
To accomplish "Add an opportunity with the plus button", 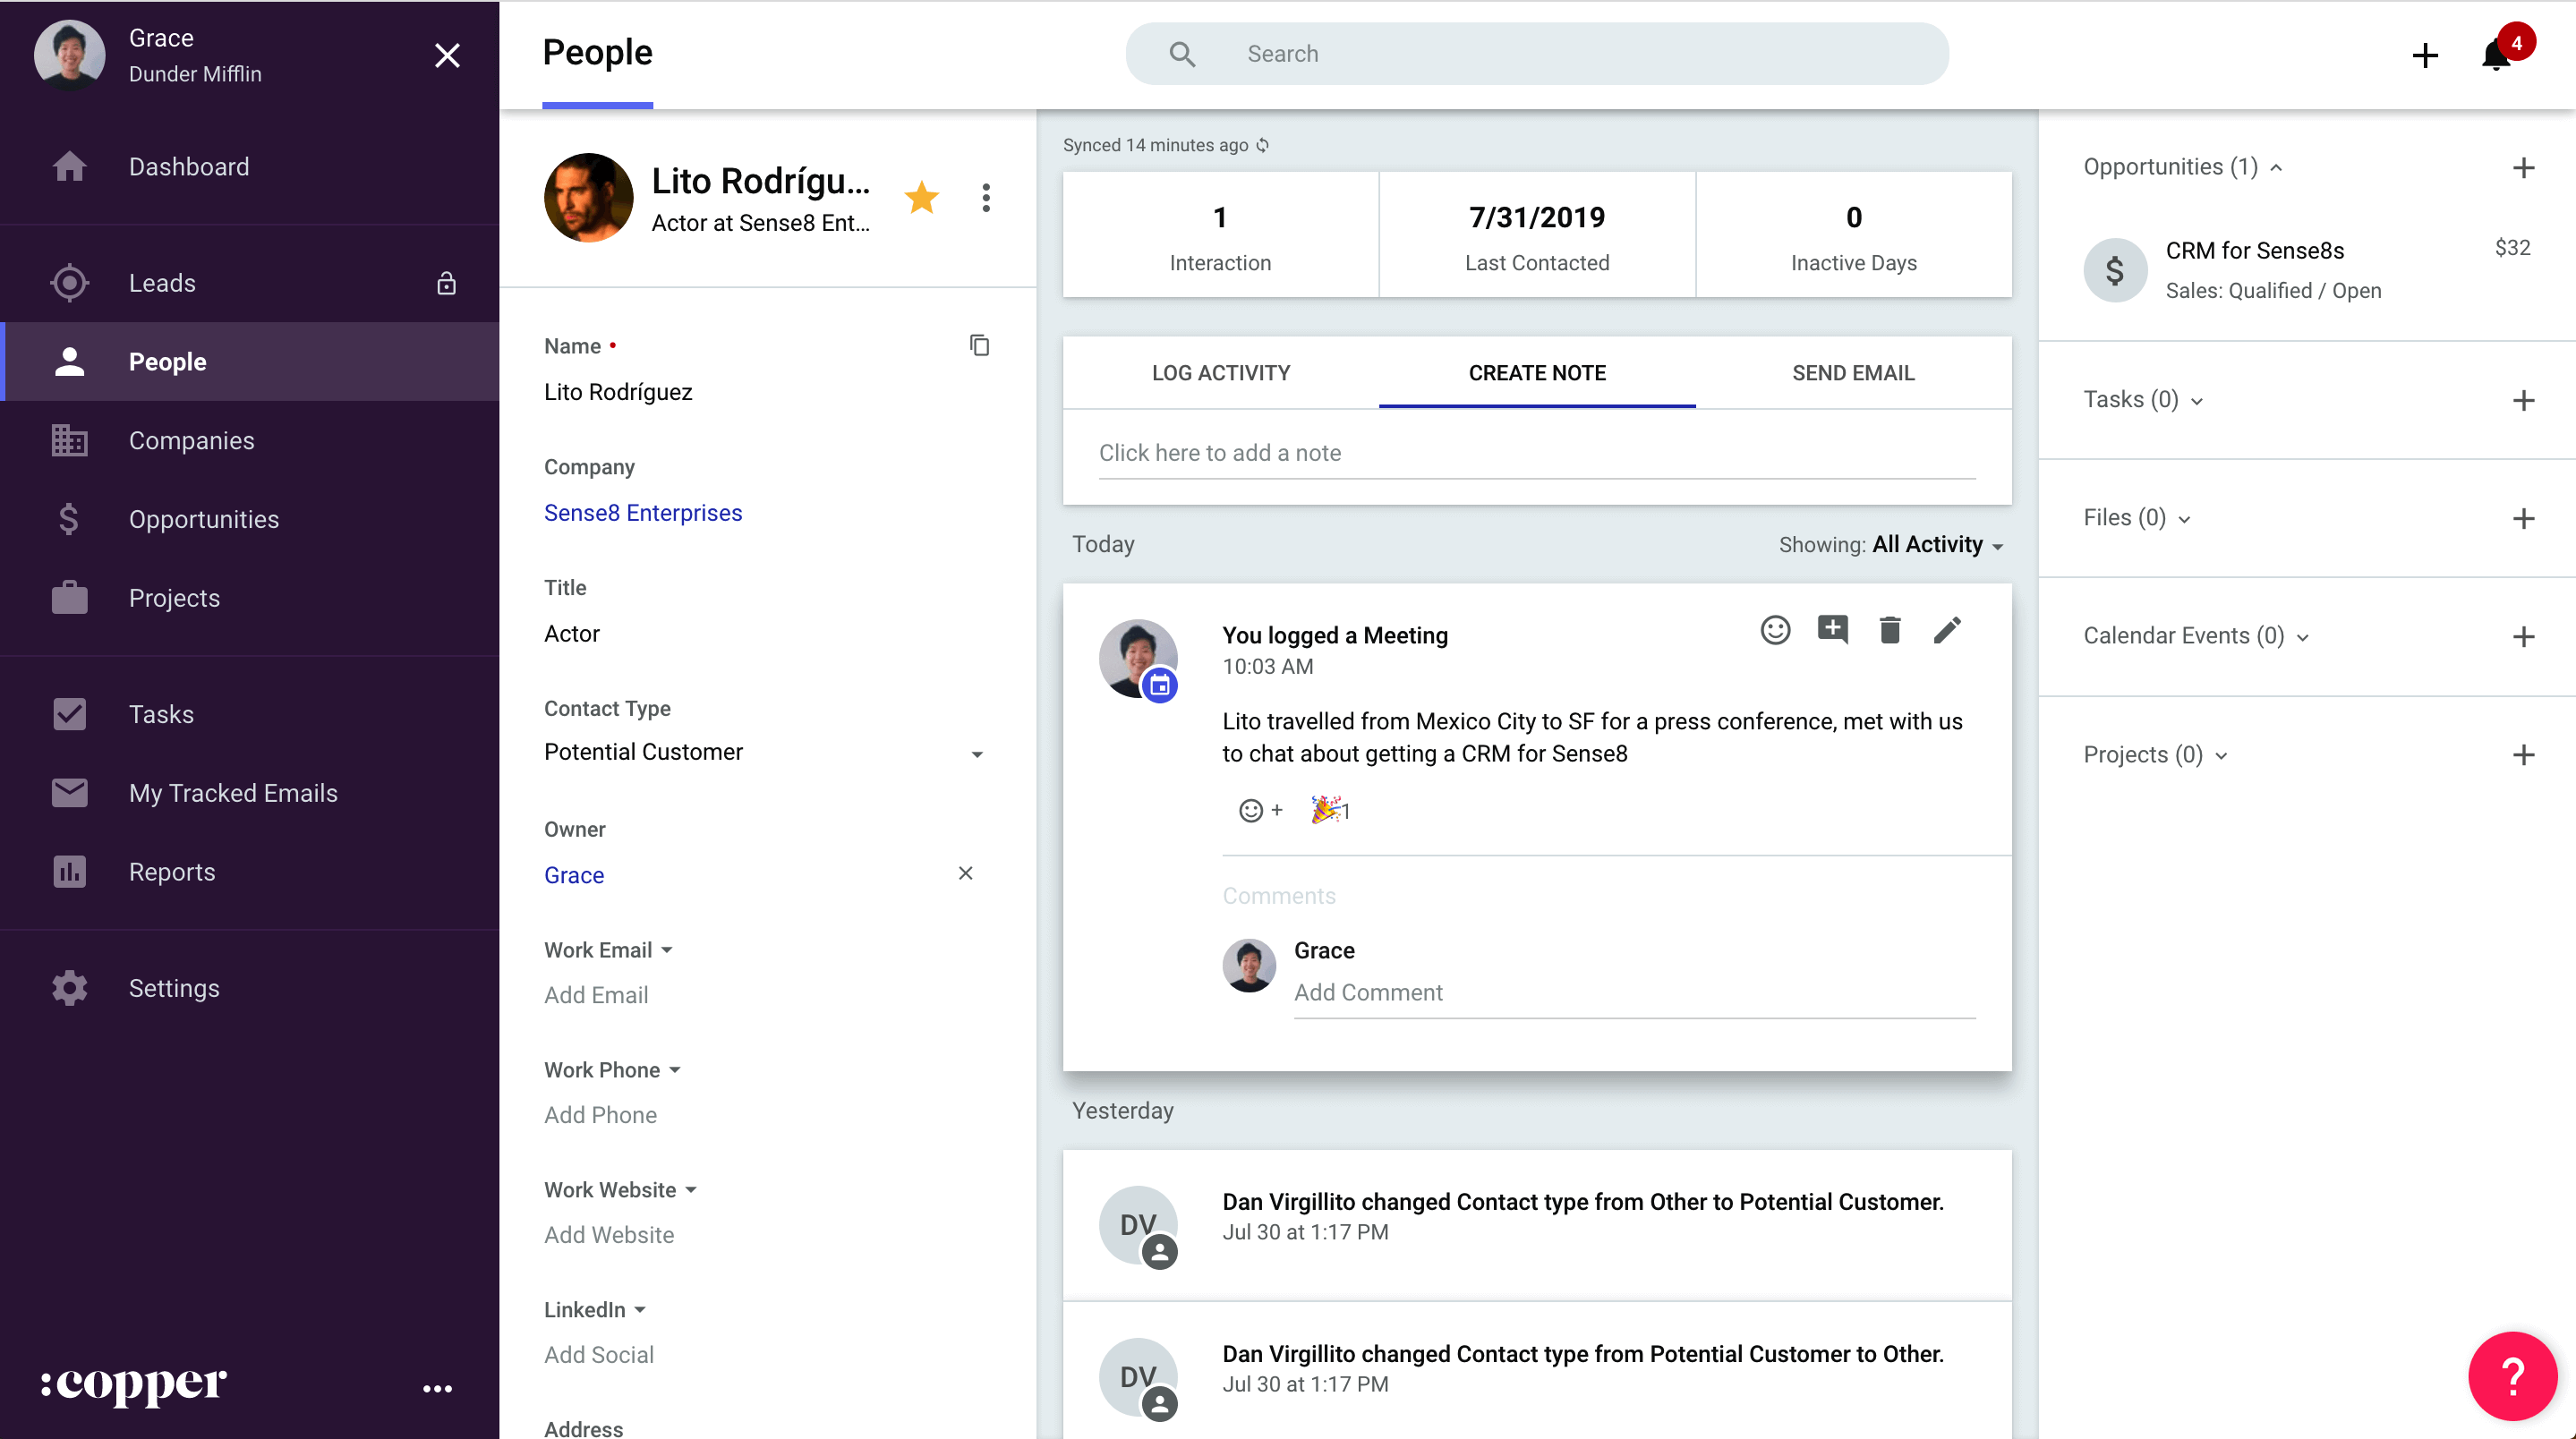I will tap(2523, 167).
